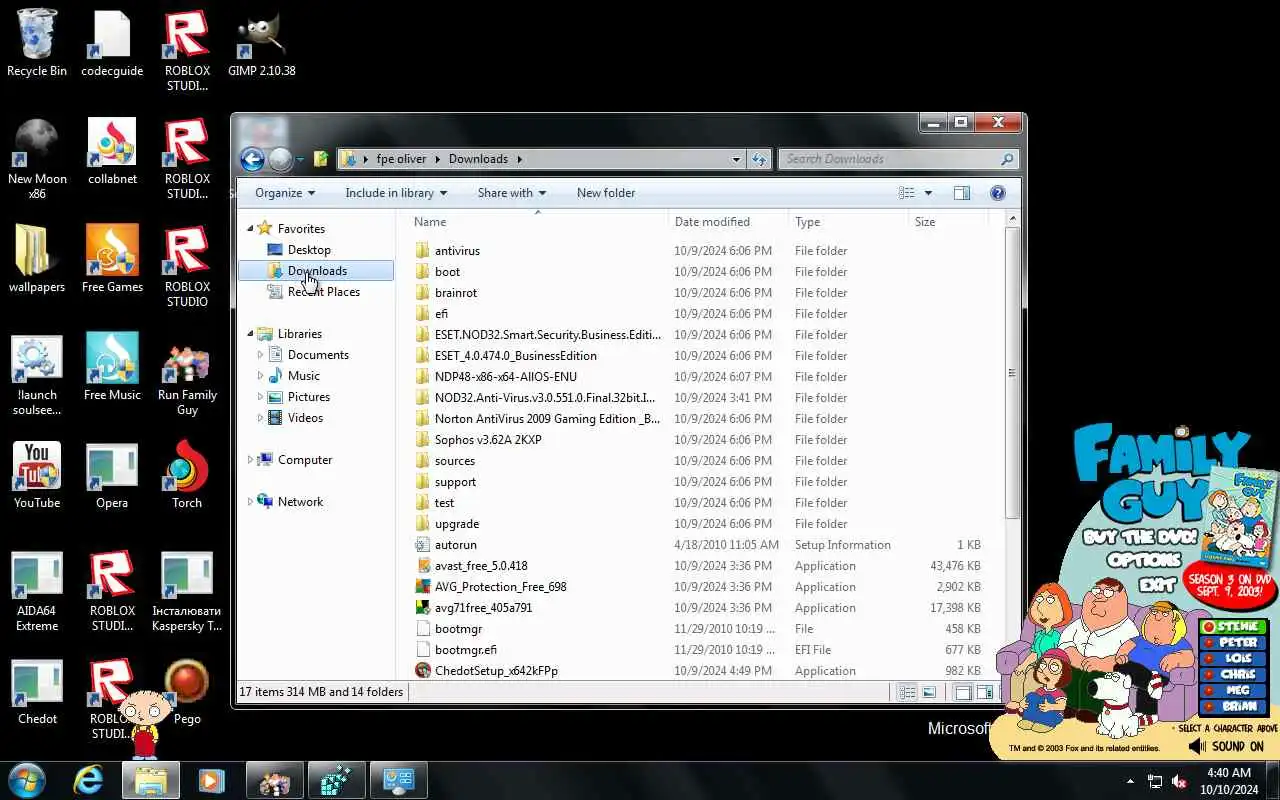Select the CHRIS character option

(x=1233, y=675)
